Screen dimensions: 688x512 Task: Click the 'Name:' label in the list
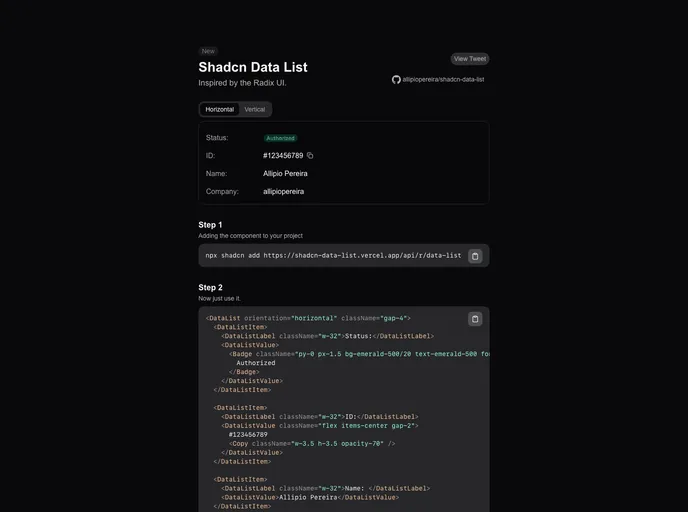[x=216, y=174]
